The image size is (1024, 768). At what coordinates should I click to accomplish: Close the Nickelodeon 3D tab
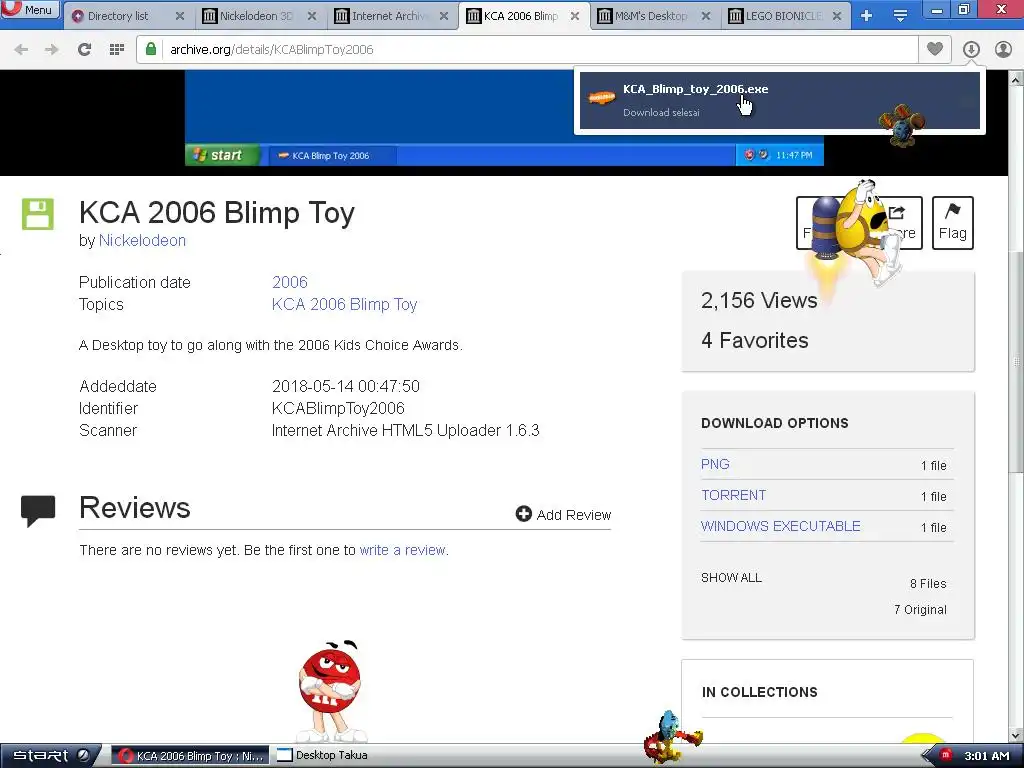pyautogui.click(x=312, y=16)
